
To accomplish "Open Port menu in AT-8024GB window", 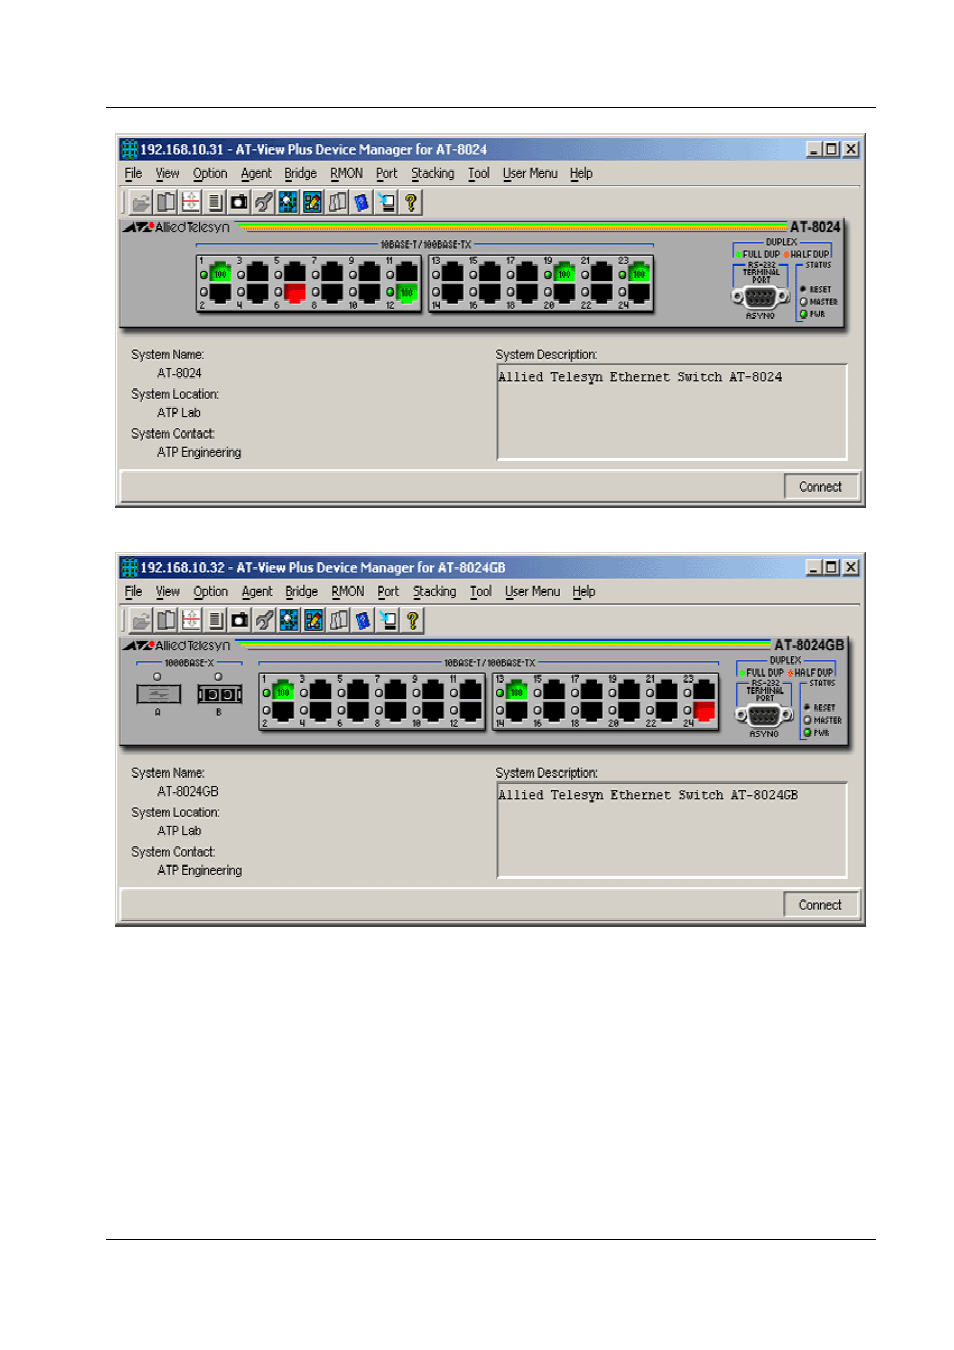I will coord(388,592).
